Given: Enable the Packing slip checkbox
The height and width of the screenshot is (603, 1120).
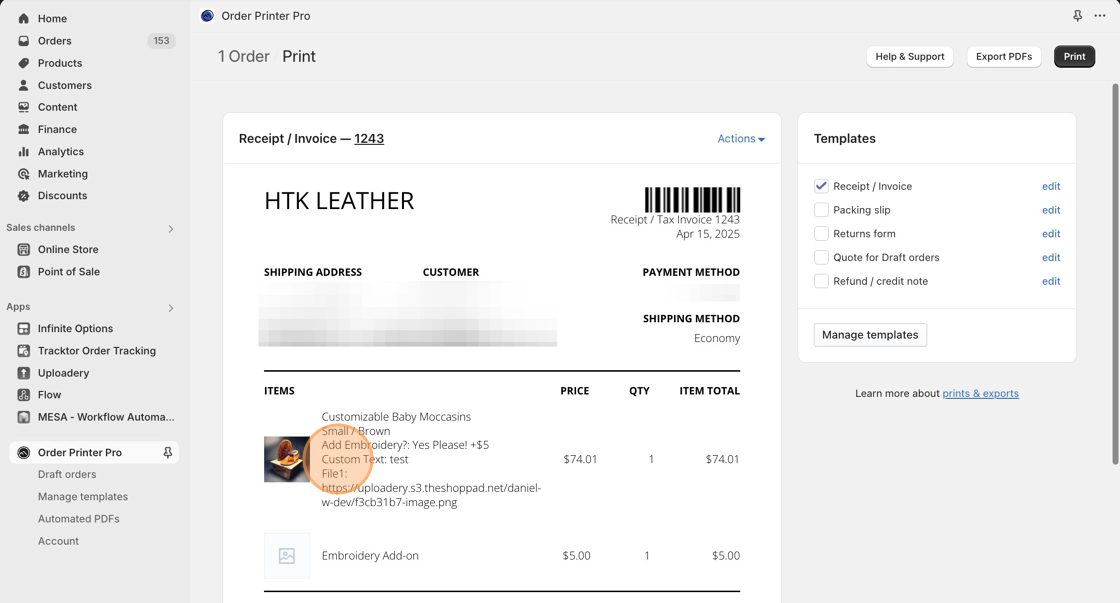Looking at the screenshot, I should click(821, 210).
